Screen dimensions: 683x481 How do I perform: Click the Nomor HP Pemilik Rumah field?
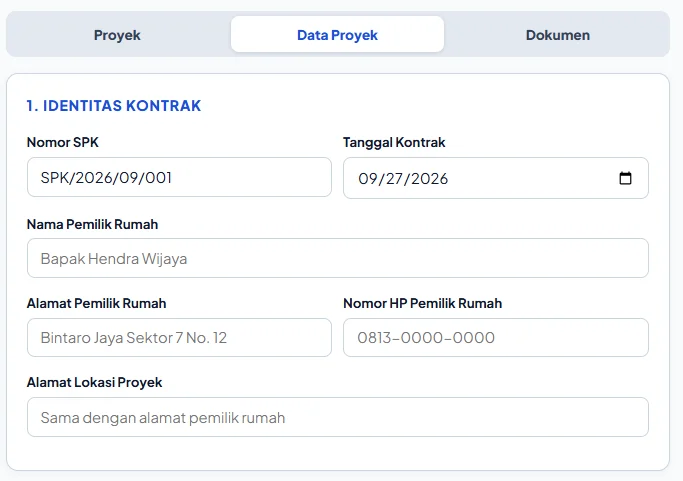tap(496, 338)
